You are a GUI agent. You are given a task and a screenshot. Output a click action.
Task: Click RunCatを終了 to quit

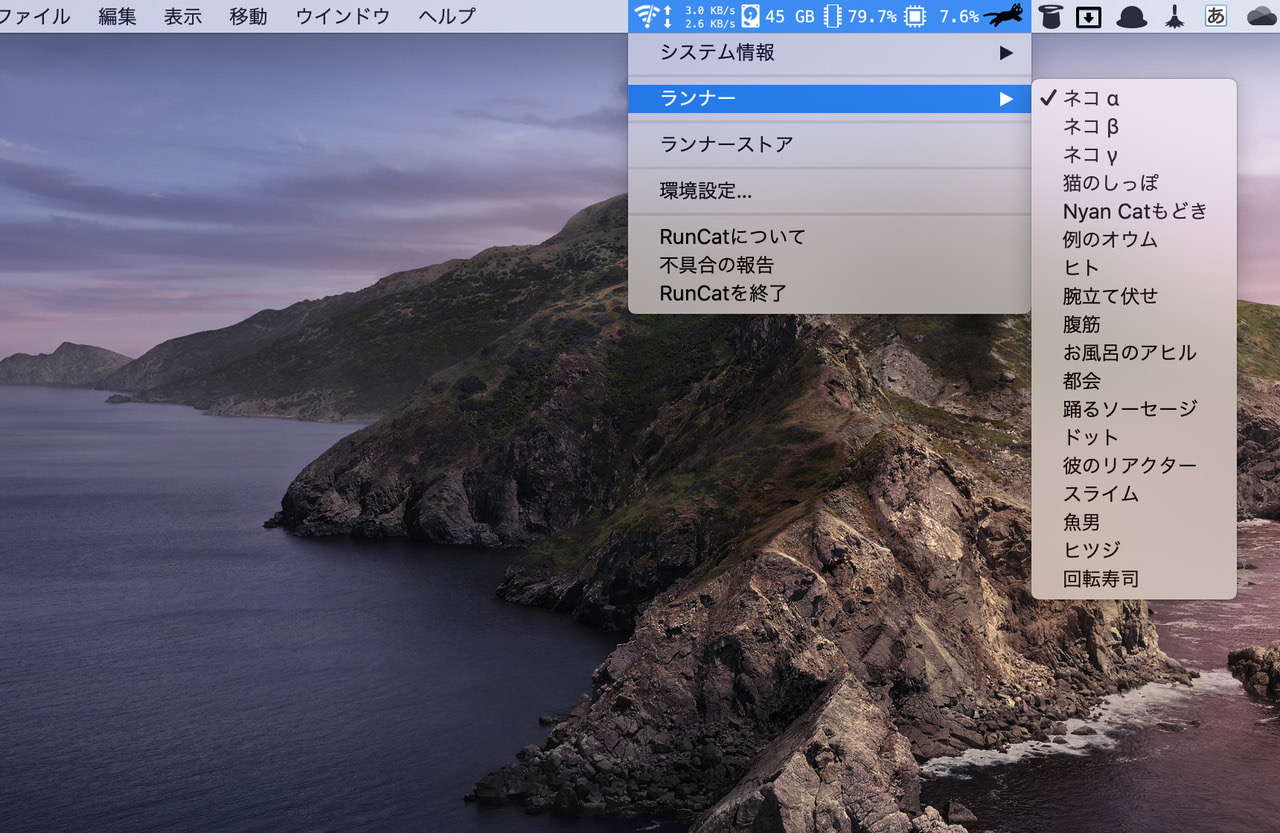click(x=724, y=293)
